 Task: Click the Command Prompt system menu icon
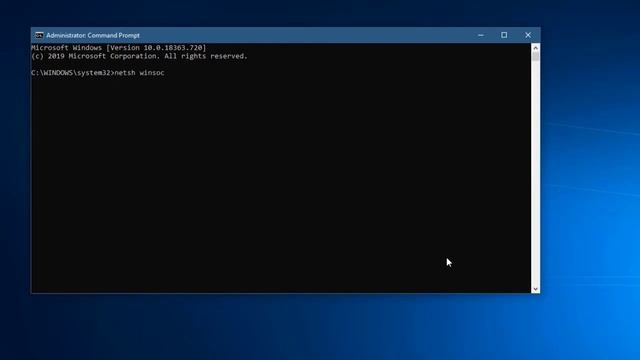click(39, 36)
